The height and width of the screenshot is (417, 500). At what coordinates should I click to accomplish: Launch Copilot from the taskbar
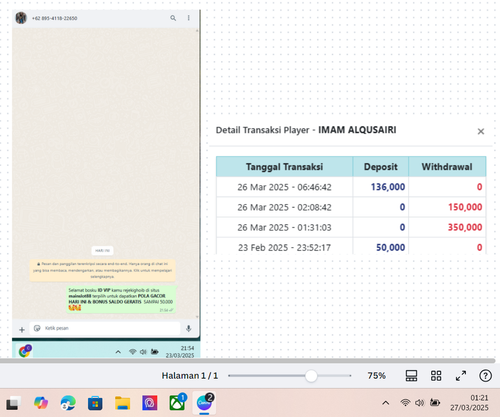tap(41, 403)
